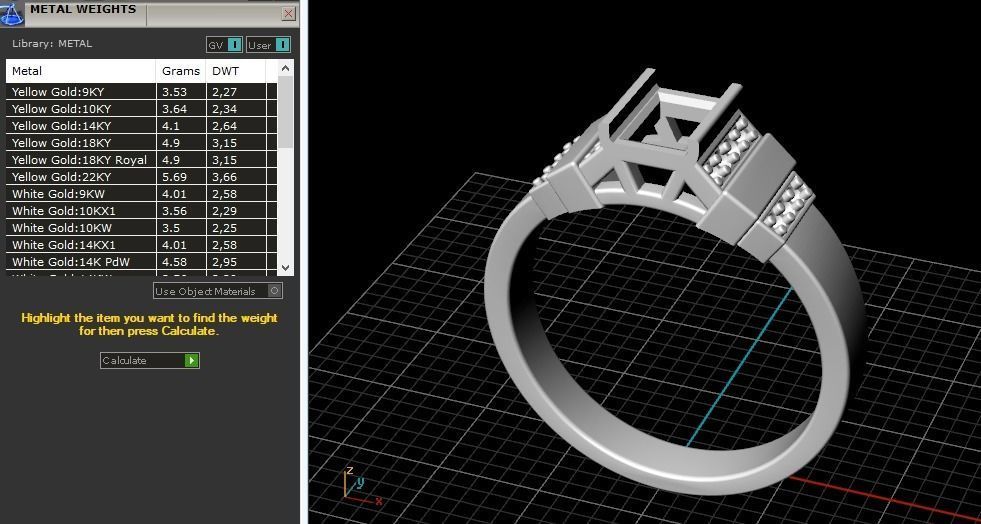
Task: Click the METAL WEIGHTS panel title
Action: (x=83, y=9)
